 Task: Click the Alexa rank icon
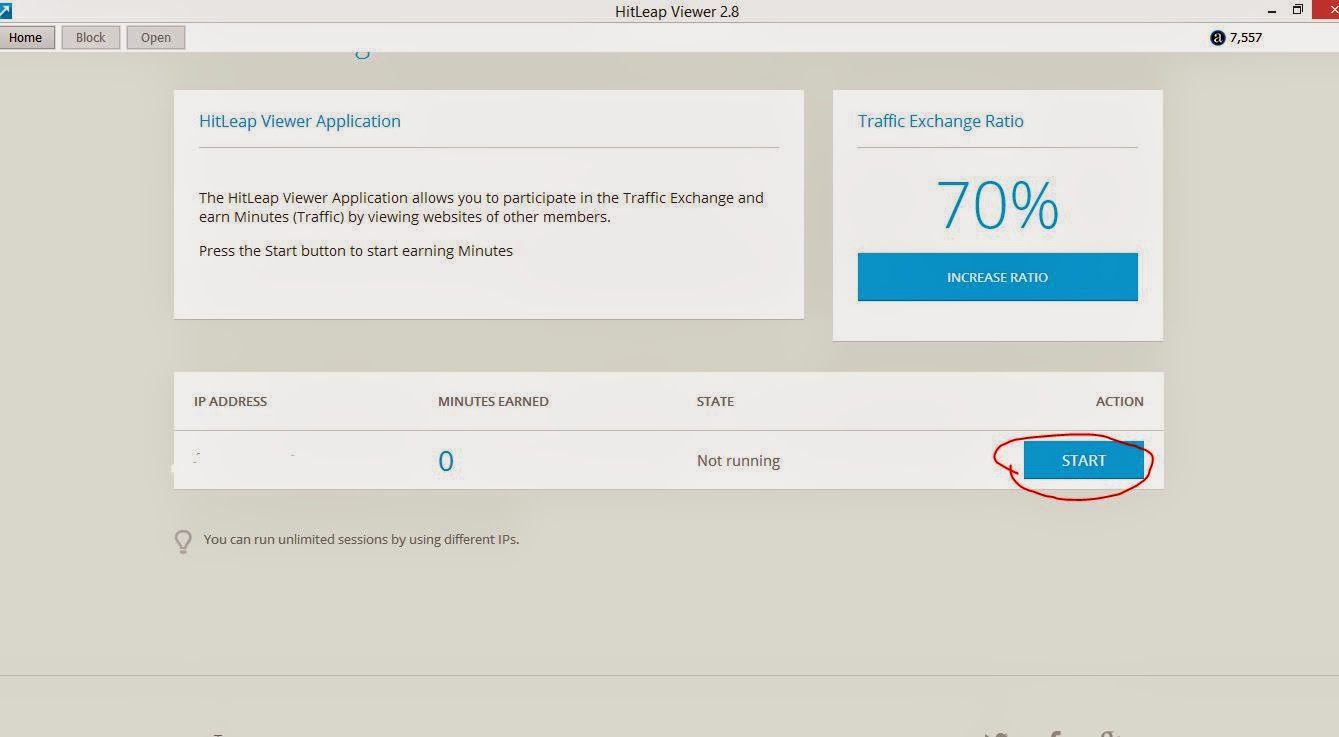[x=1217, y=38]
